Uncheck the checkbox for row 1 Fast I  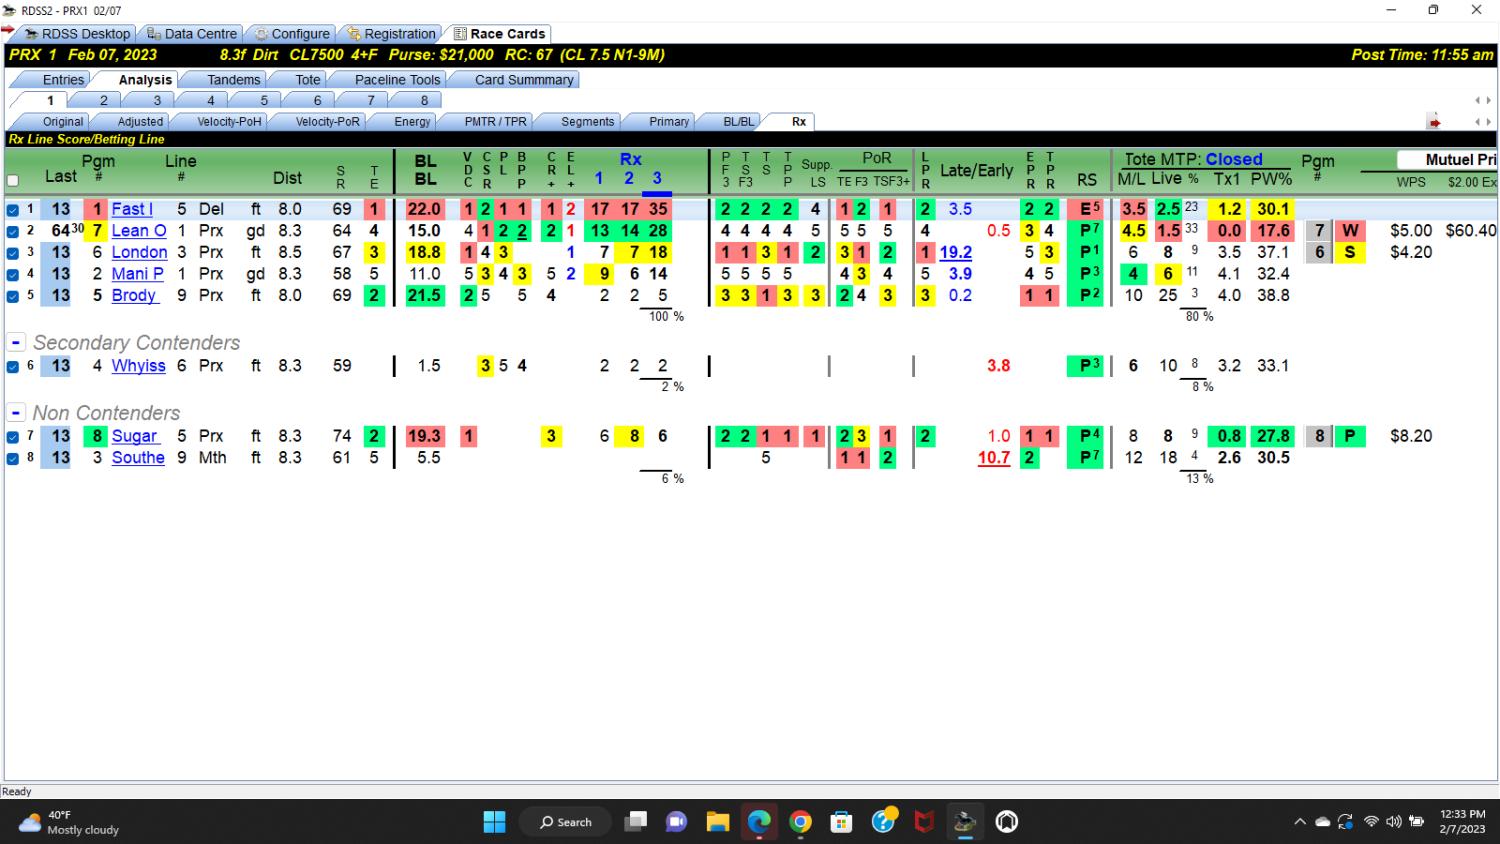tap(13, 210)
